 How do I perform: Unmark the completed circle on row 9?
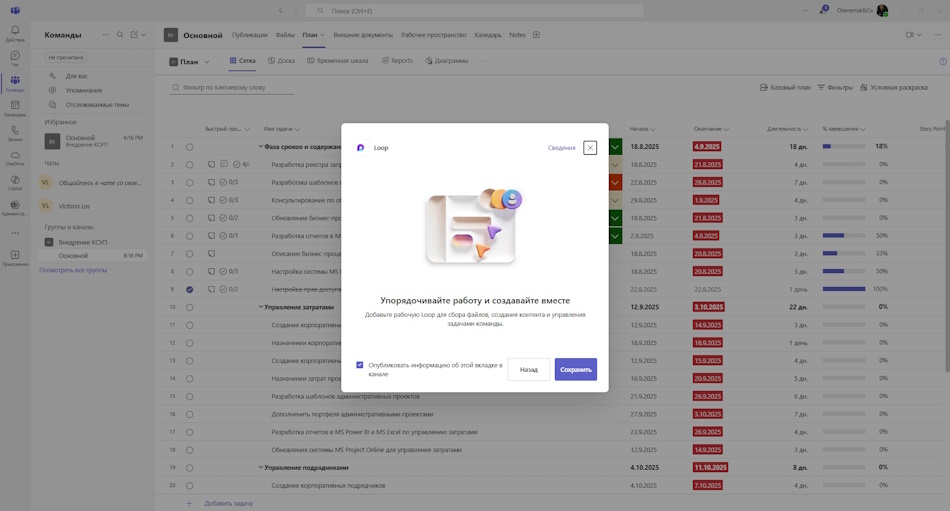click(x=190, y=289)
